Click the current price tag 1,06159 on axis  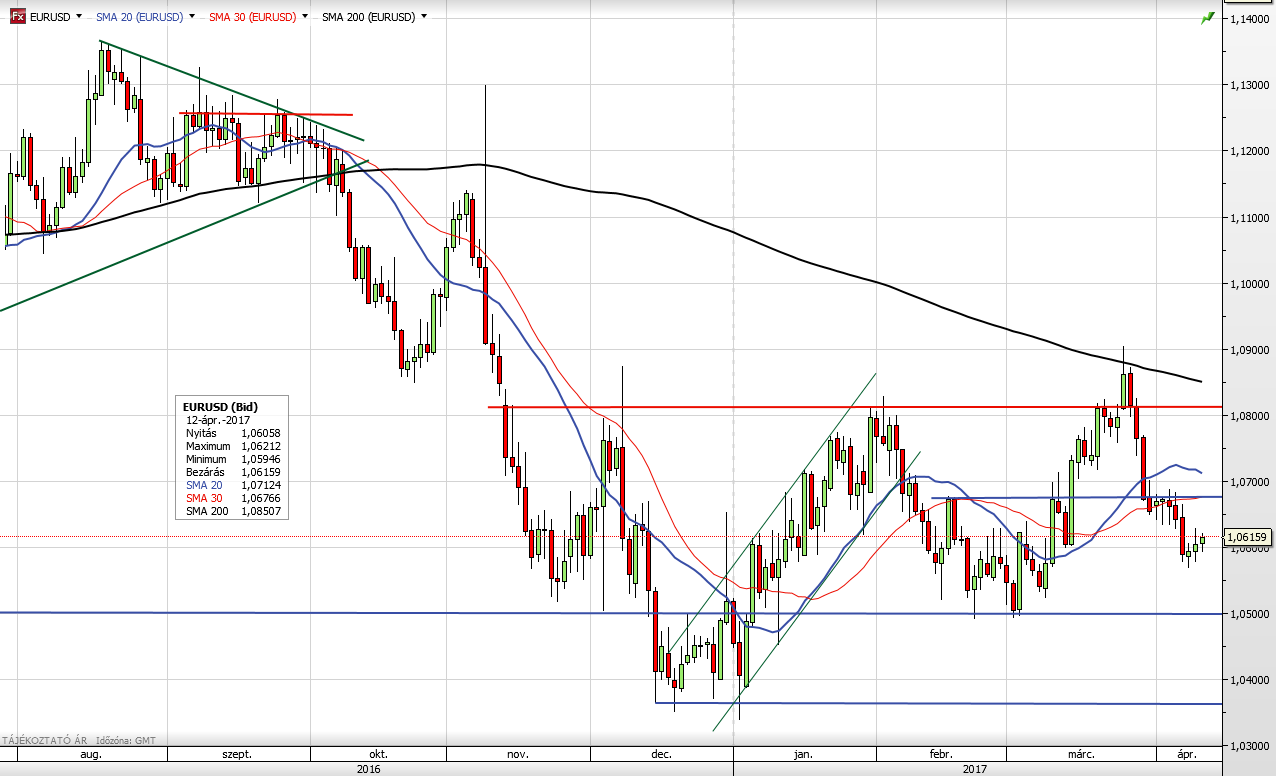point(1248,537)
